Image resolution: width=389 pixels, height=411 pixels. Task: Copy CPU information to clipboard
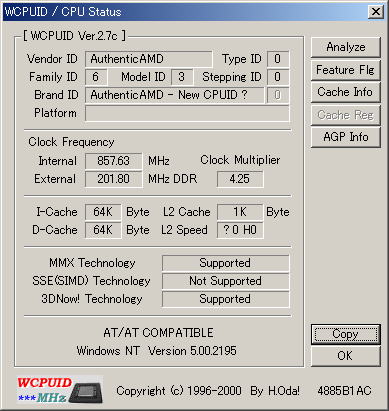346,334
